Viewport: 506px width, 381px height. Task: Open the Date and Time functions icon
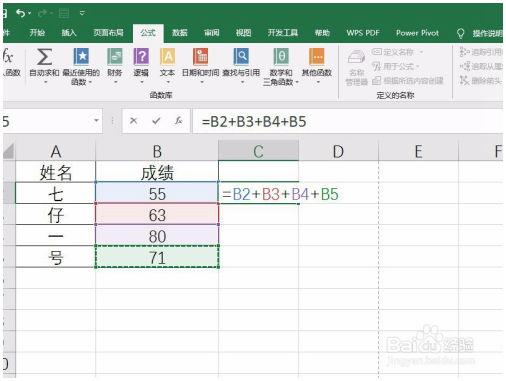[201, 56]
